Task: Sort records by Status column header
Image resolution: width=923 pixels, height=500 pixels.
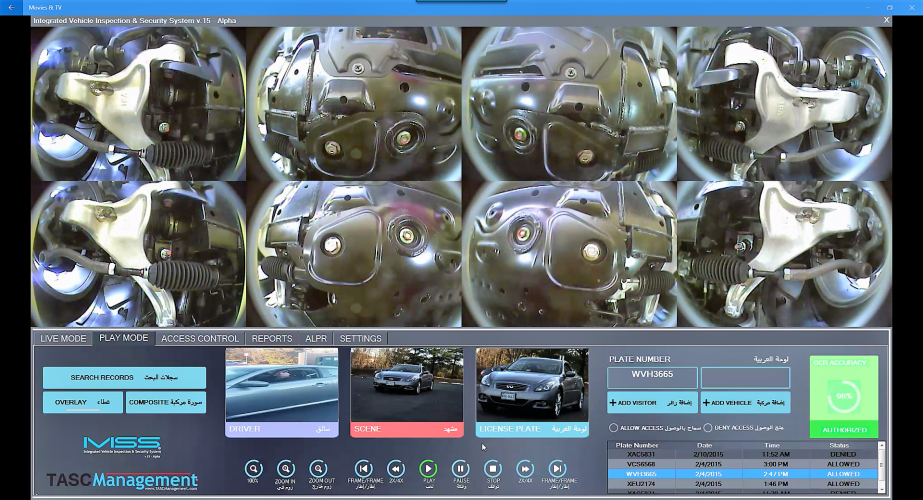Action: pyautogui.click(x=839, y=445)
